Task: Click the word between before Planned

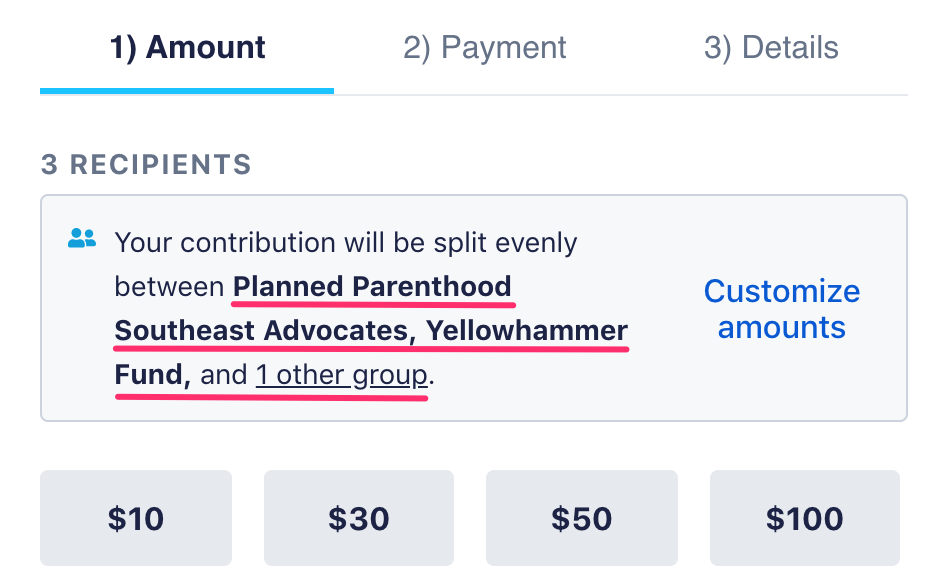Action: coord(169,287)
